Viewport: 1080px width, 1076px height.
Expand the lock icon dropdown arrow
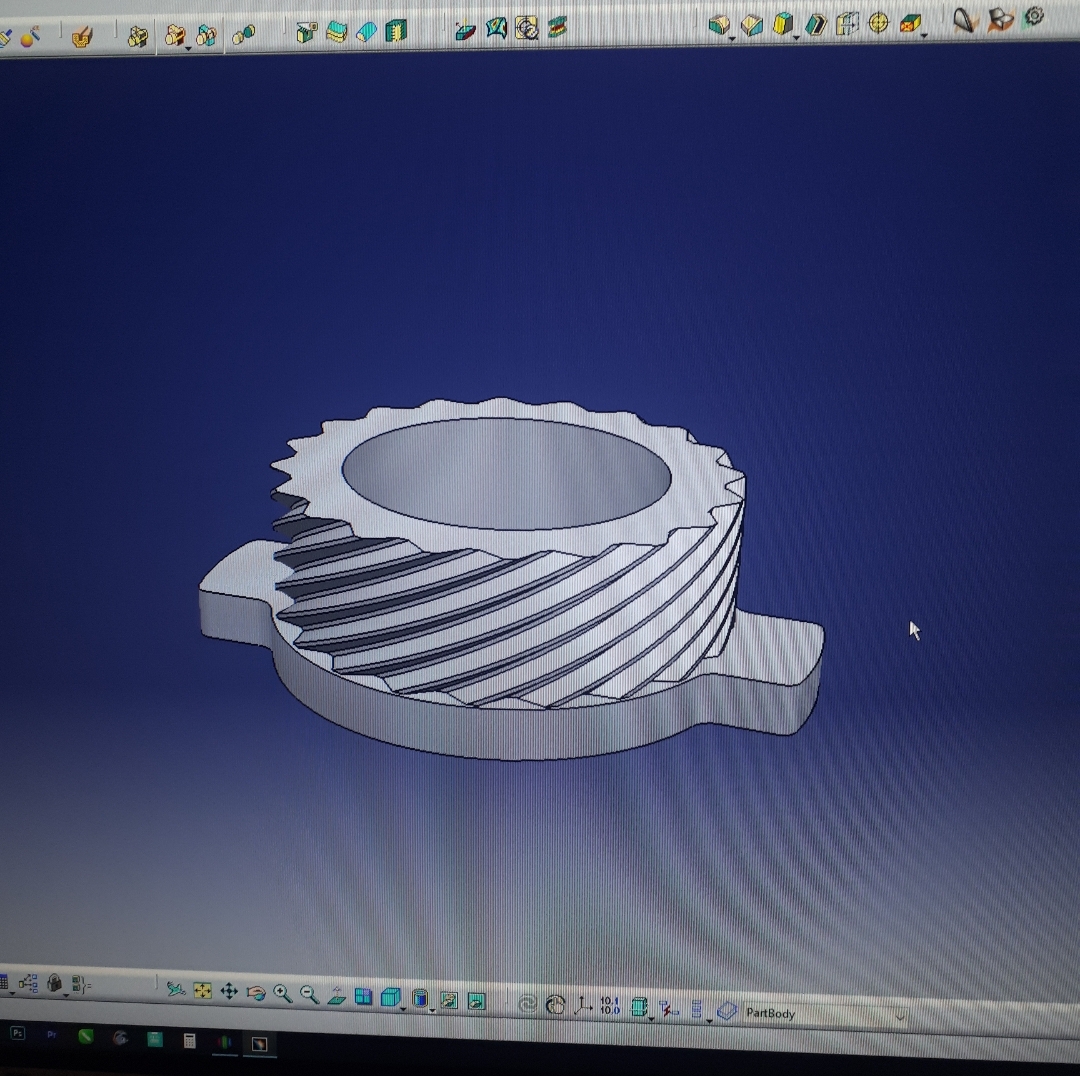(x=67, y=995)
